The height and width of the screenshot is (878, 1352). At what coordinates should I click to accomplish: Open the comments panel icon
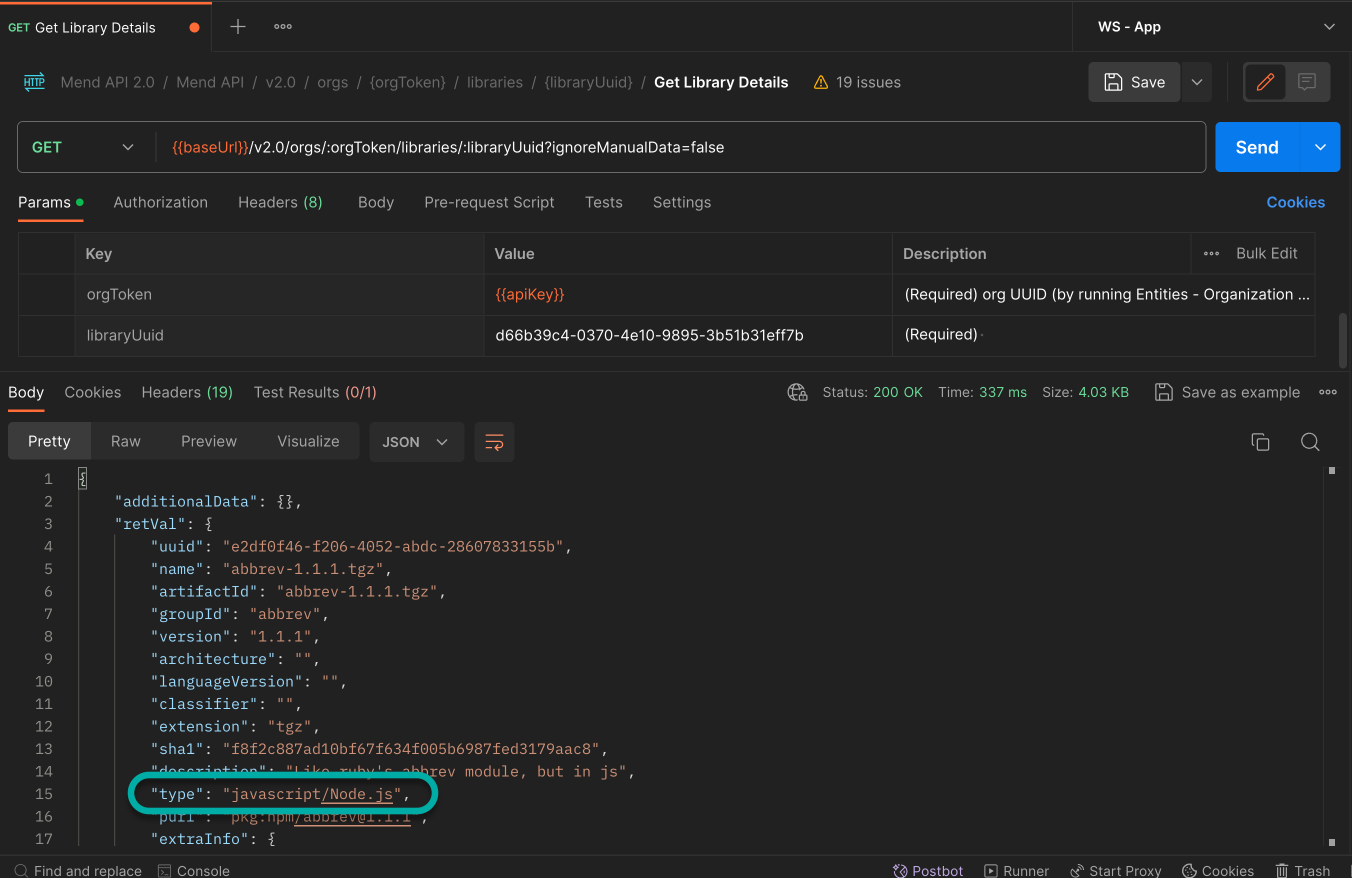tap(1307, 82)
